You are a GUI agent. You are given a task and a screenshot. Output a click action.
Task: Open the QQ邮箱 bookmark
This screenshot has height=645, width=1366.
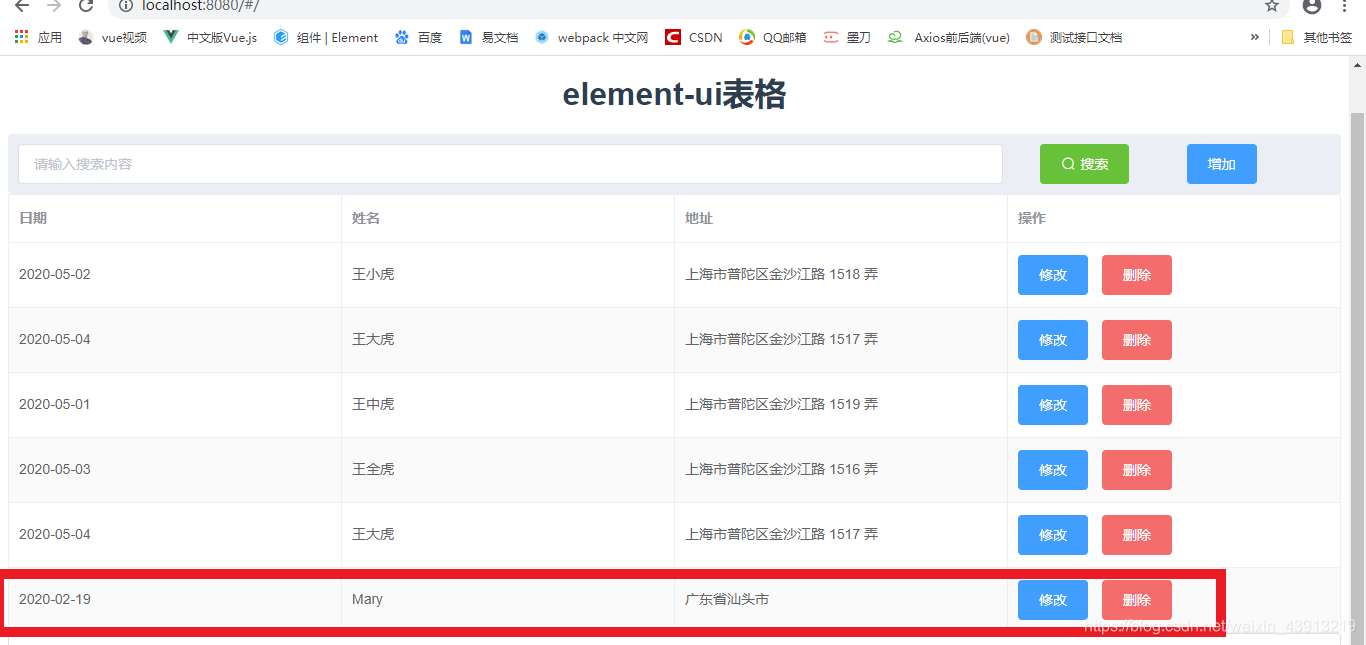point(773,37)
